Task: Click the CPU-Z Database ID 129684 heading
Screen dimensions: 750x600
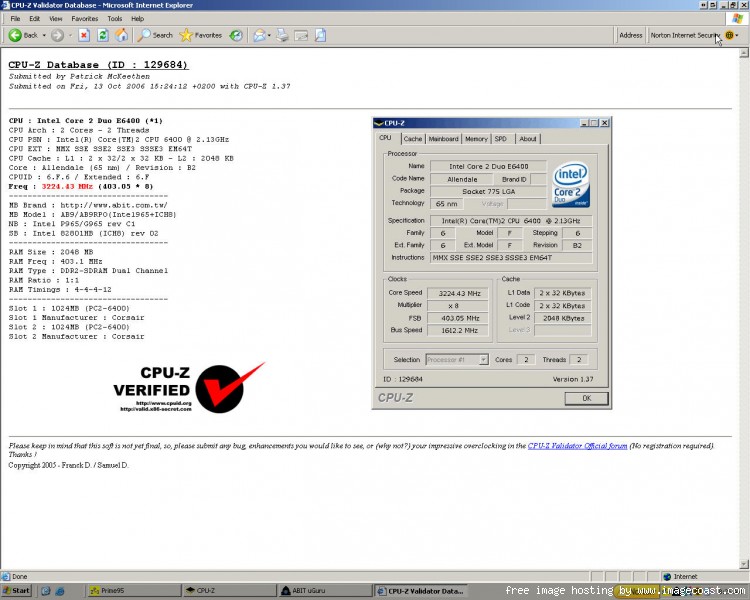Action: [99, 65]
